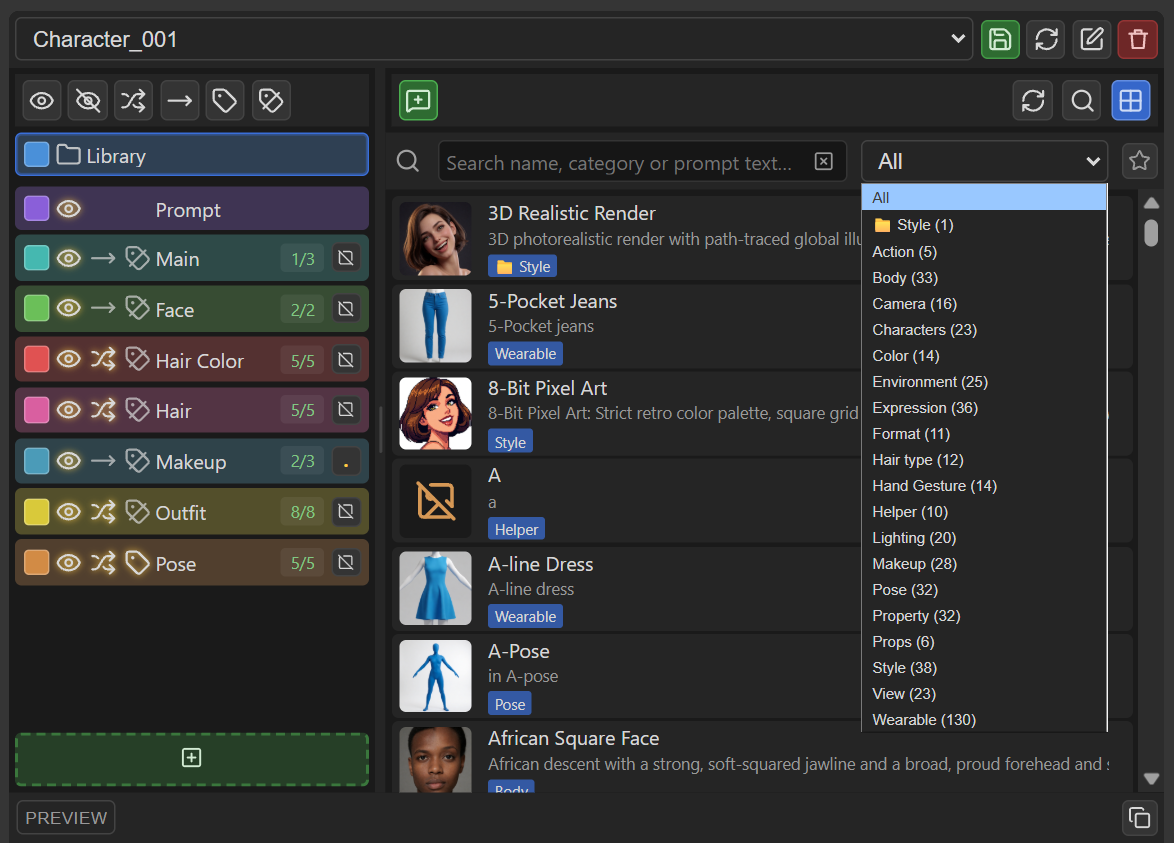Clear the search field with x icon
This screenshot has height=843, width=1174.
tap(824, 162)
